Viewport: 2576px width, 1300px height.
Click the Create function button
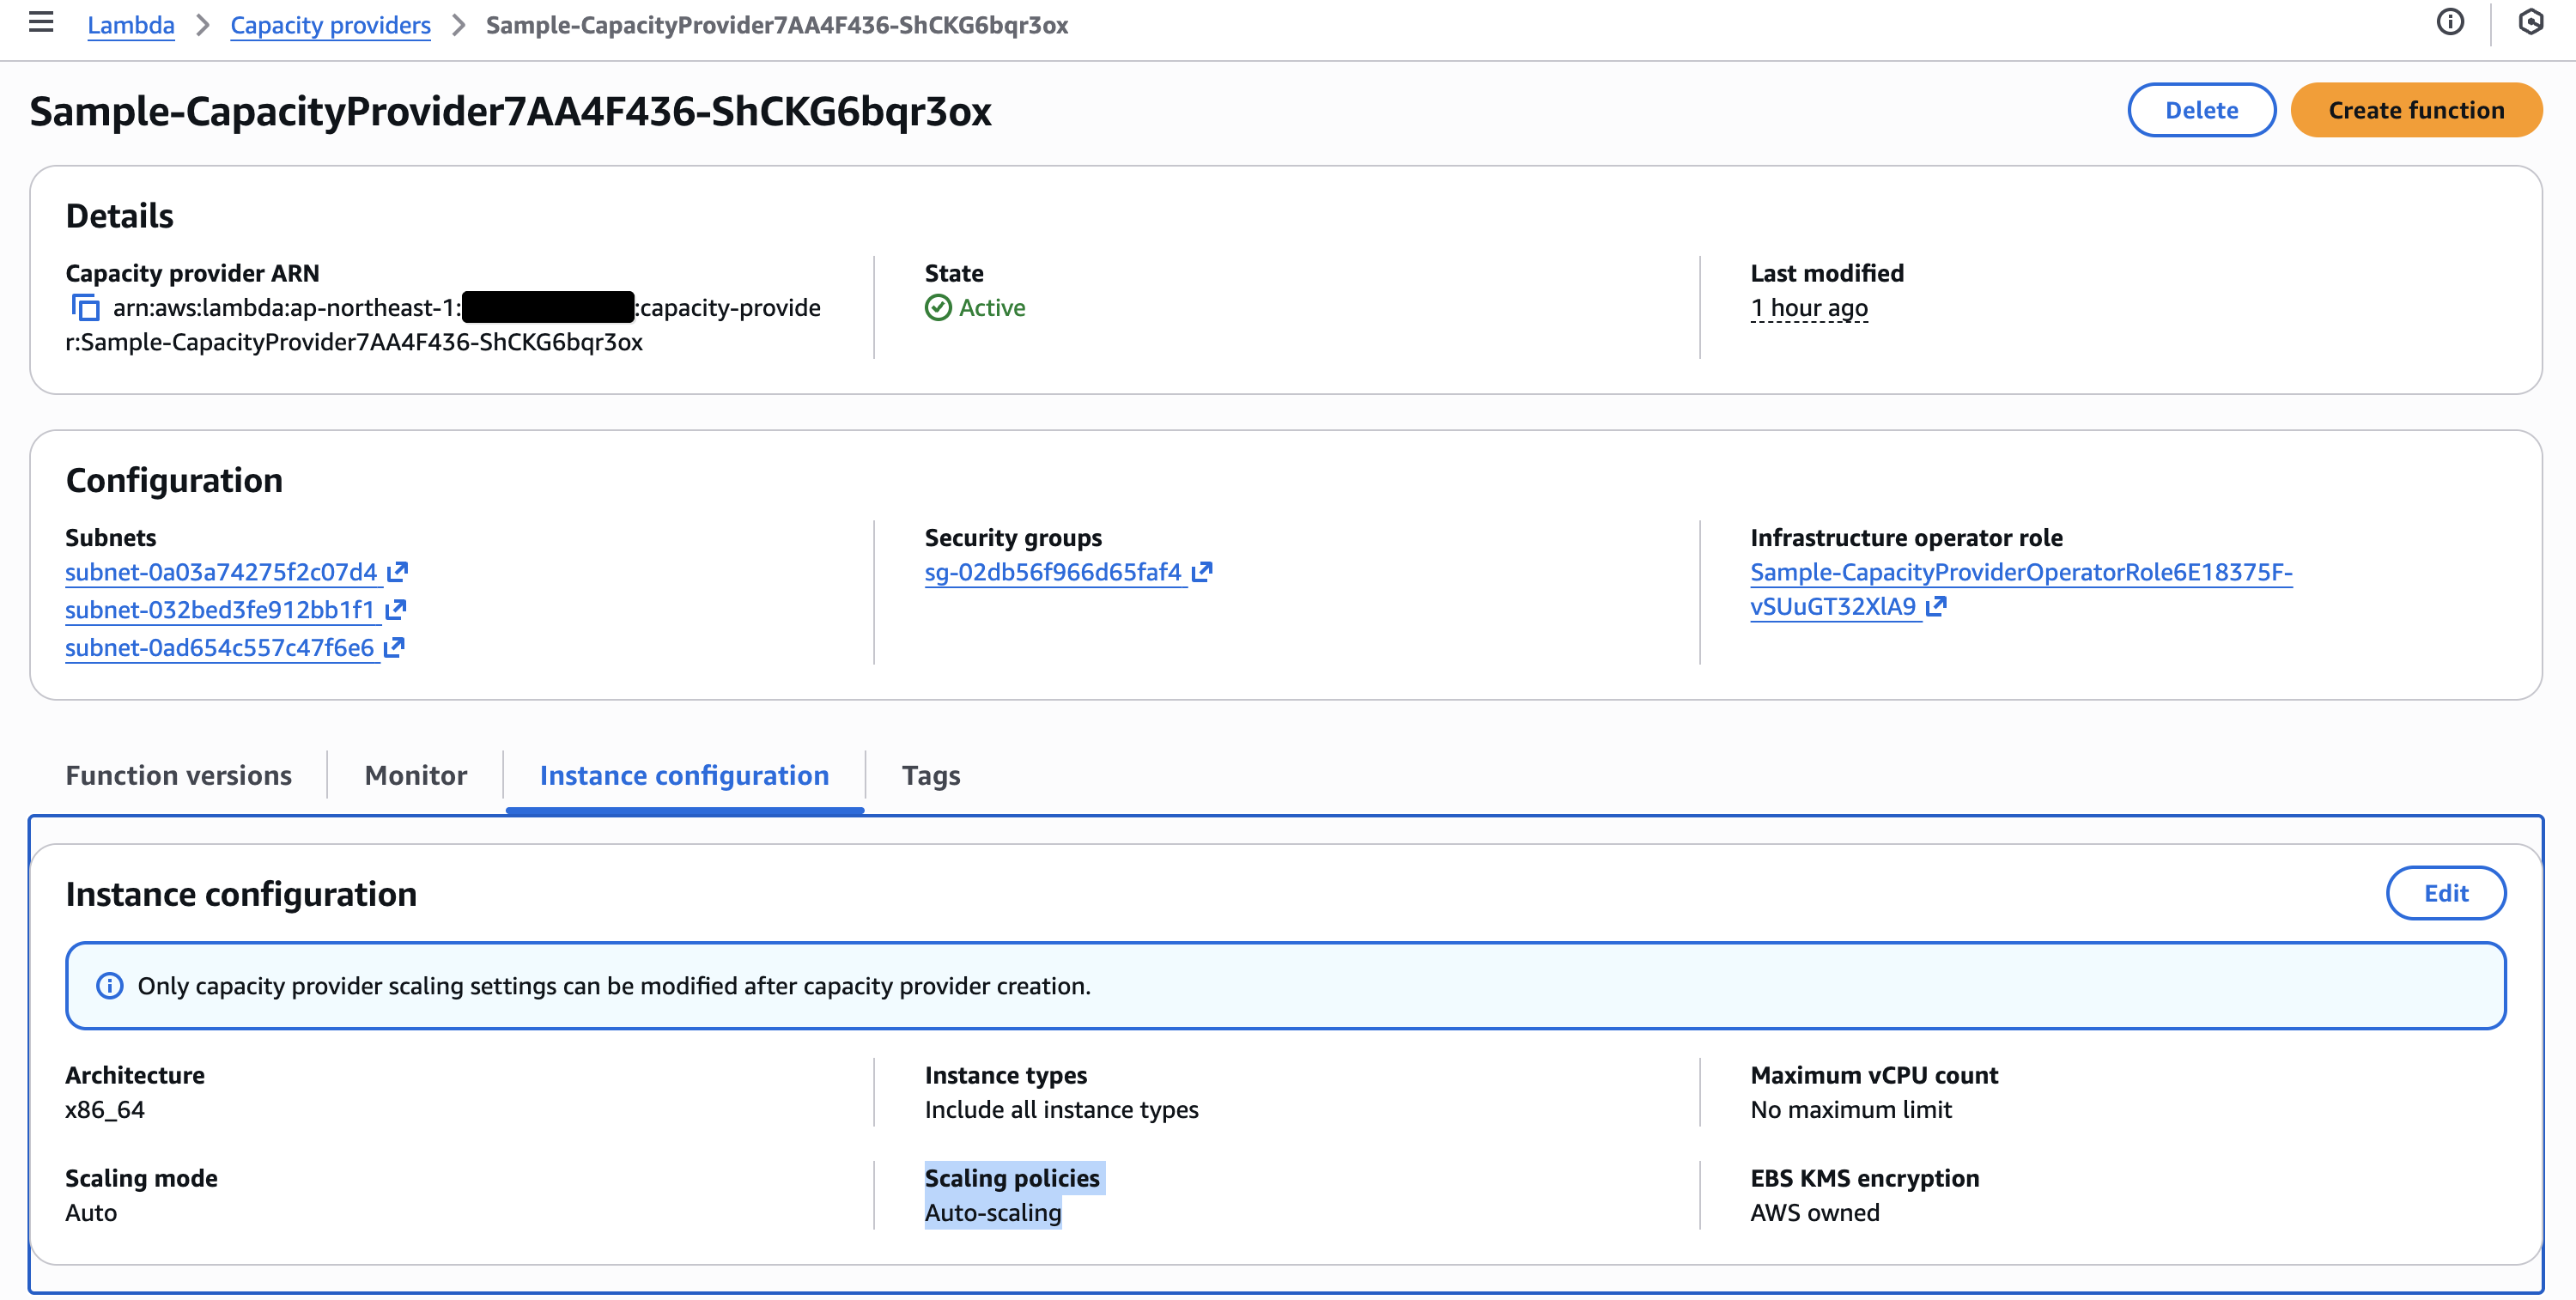tap(2415, 110)
